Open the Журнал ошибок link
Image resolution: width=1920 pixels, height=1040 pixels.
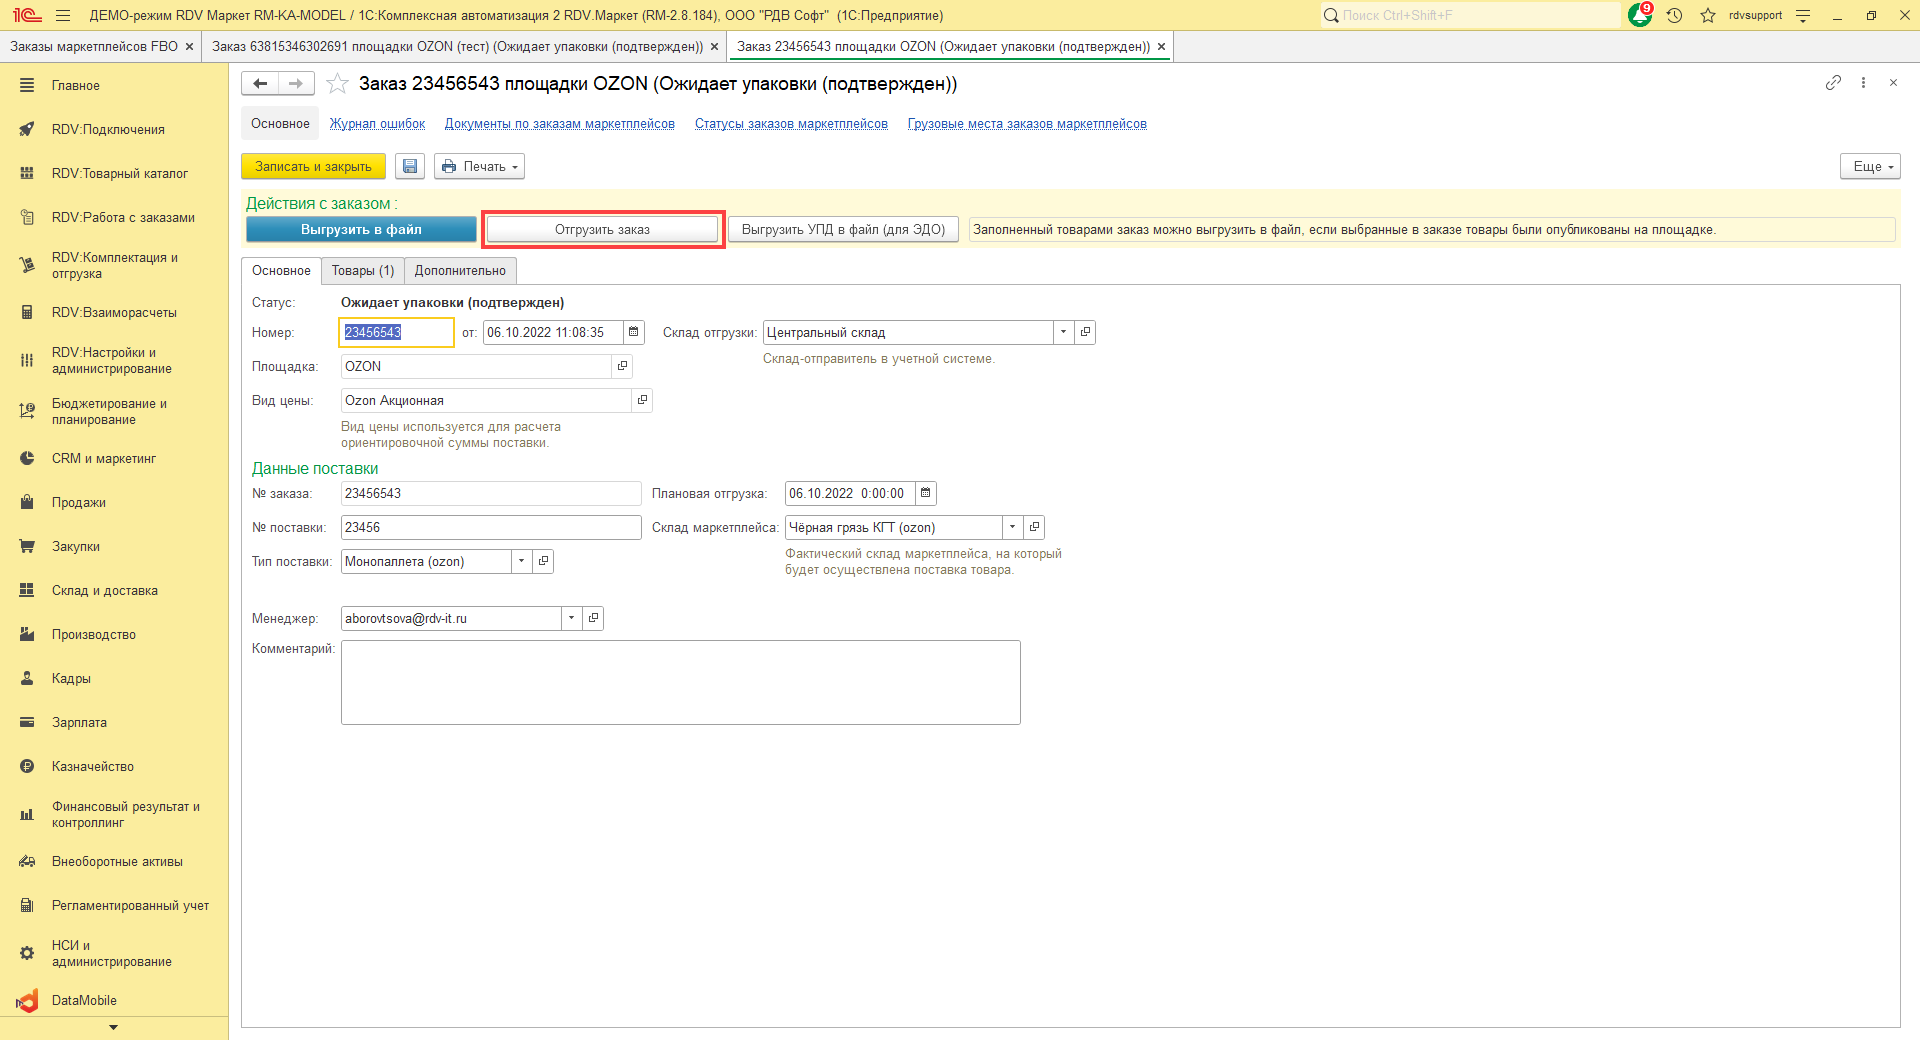(377, 124)
